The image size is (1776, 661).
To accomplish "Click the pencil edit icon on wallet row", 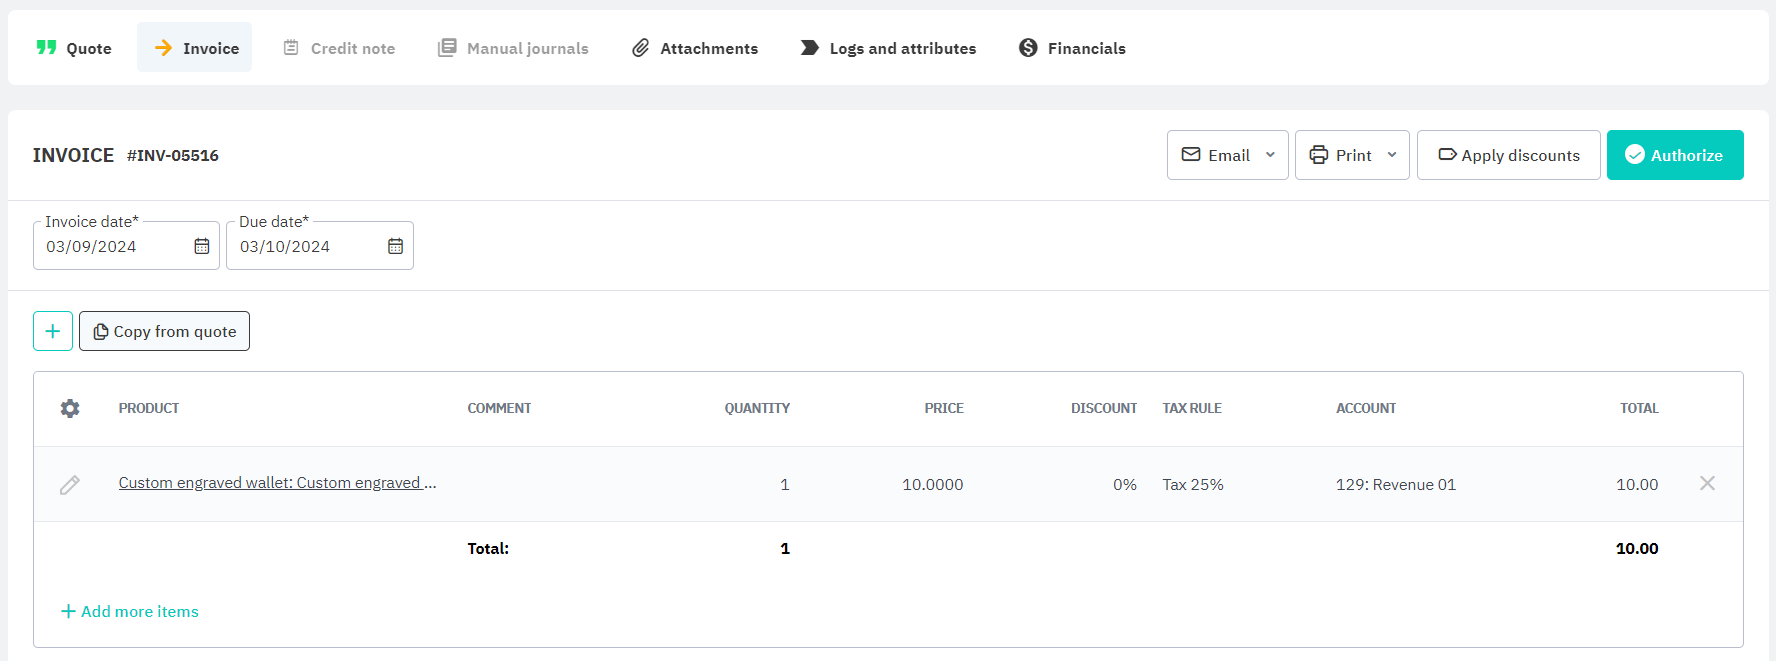I will (x=70, y=485).
